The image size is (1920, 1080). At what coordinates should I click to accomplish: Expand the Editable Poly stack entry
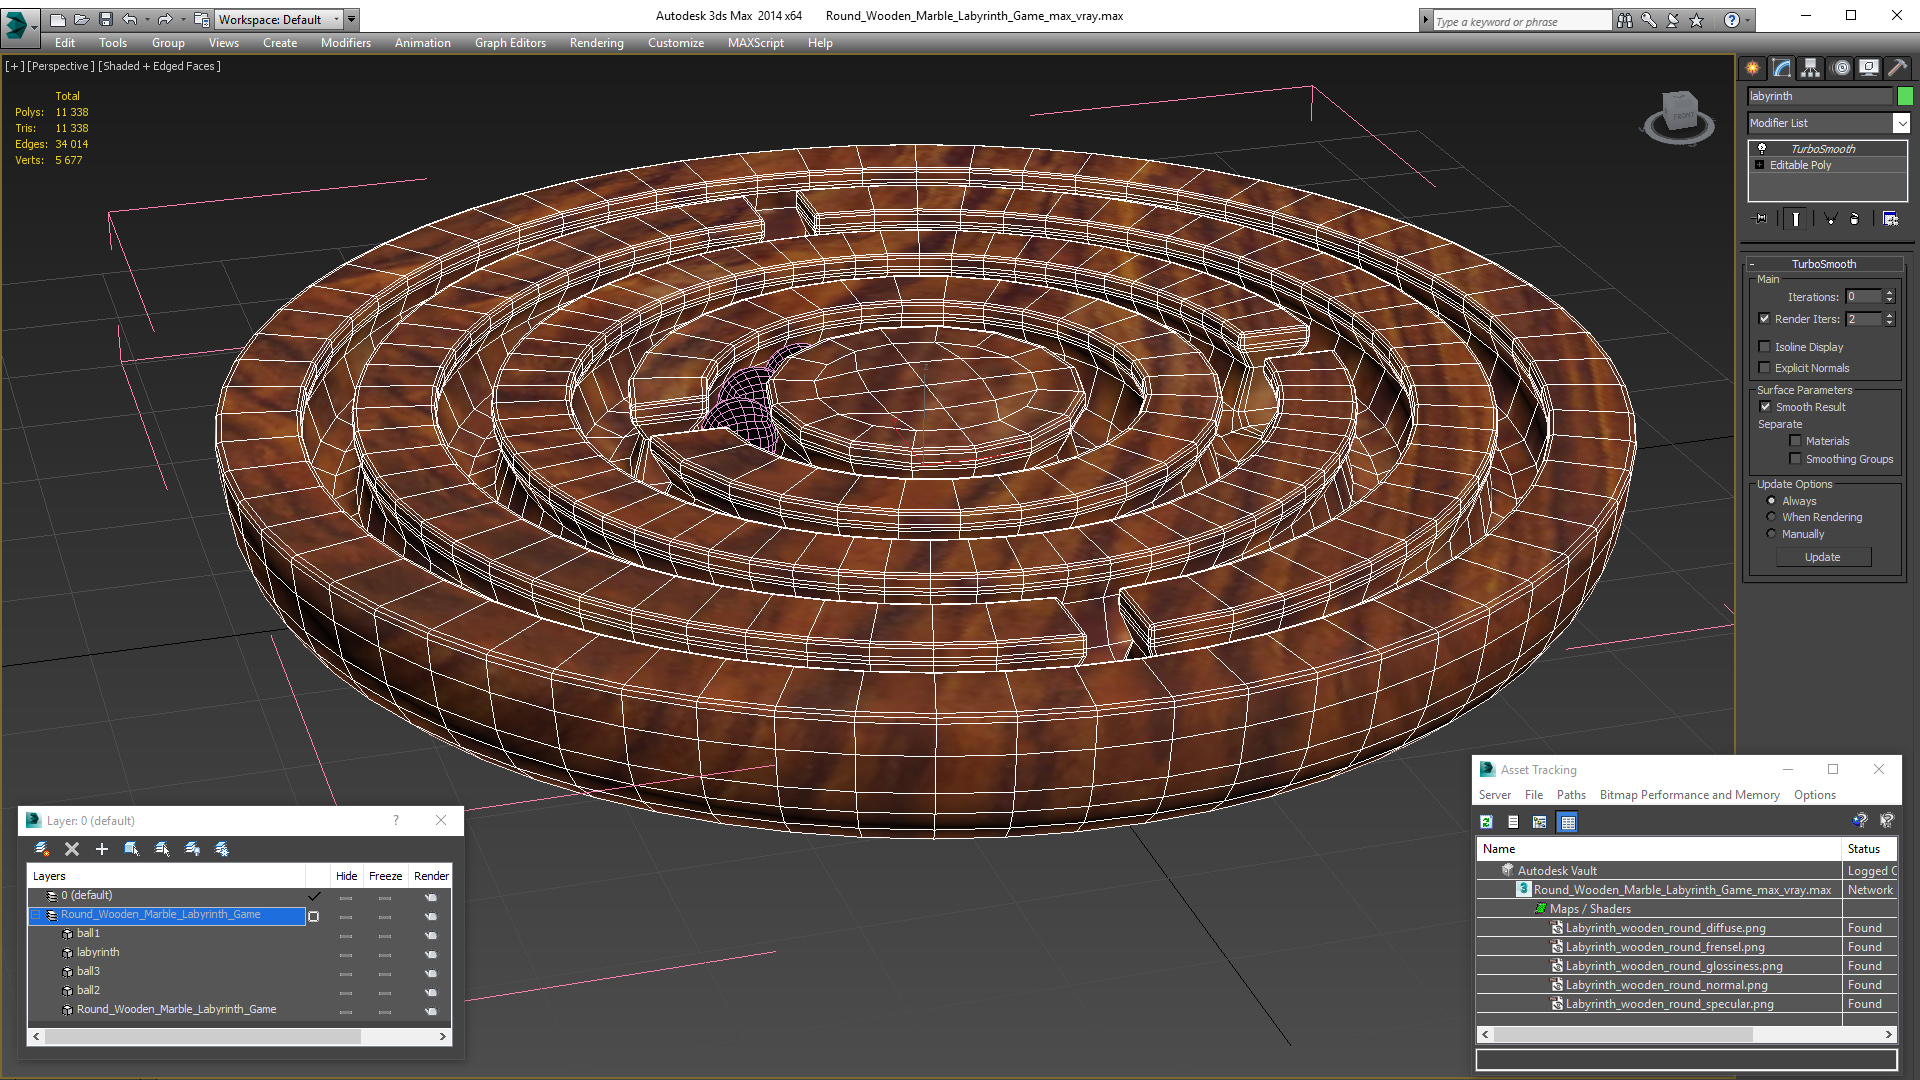[1760, 165]
